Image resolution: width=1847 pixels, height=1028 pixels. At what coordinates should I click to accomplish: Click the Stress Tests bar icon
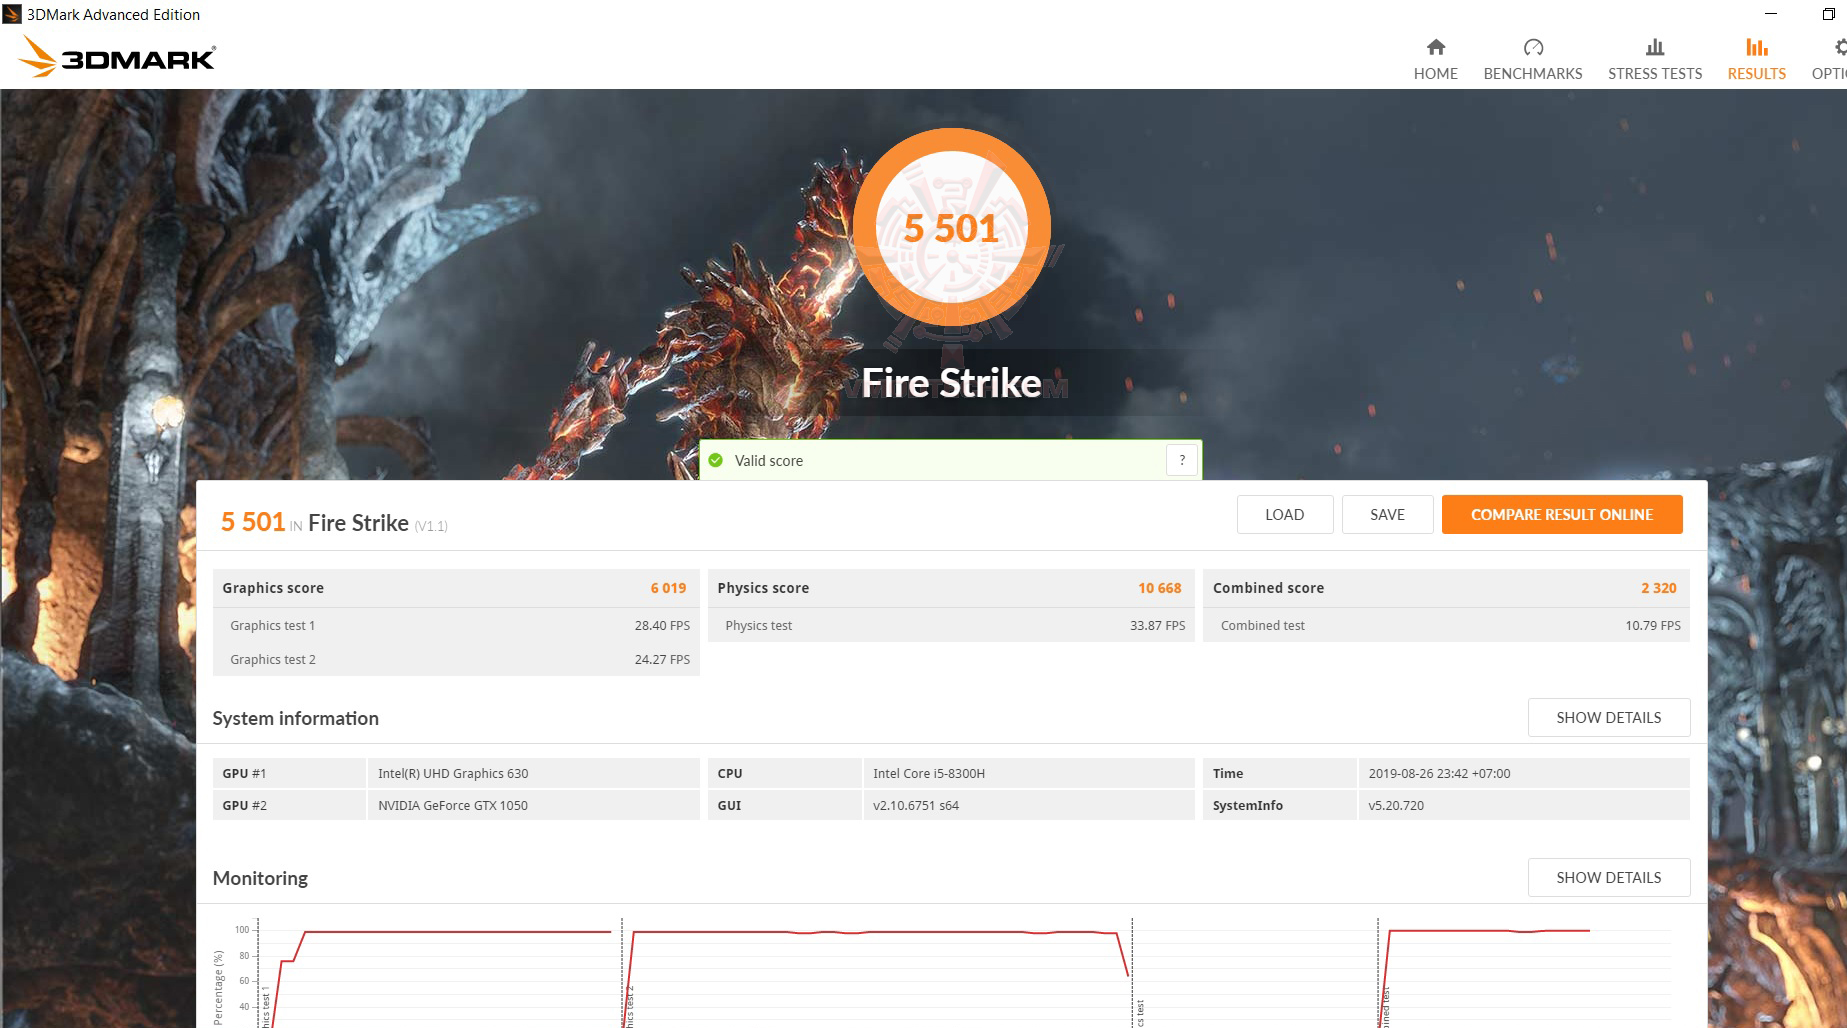click(1655, 47)
